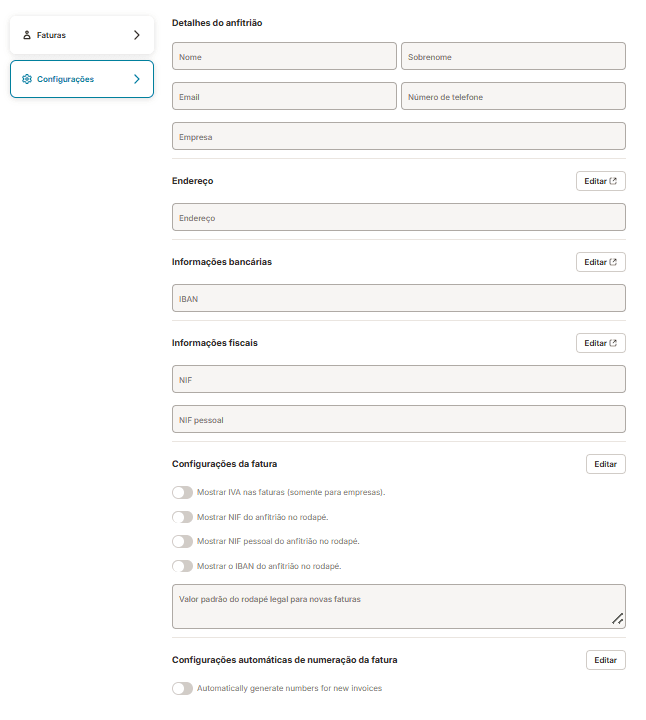
Task: Edit the Informações bancárias section
Action: point(600,262)
